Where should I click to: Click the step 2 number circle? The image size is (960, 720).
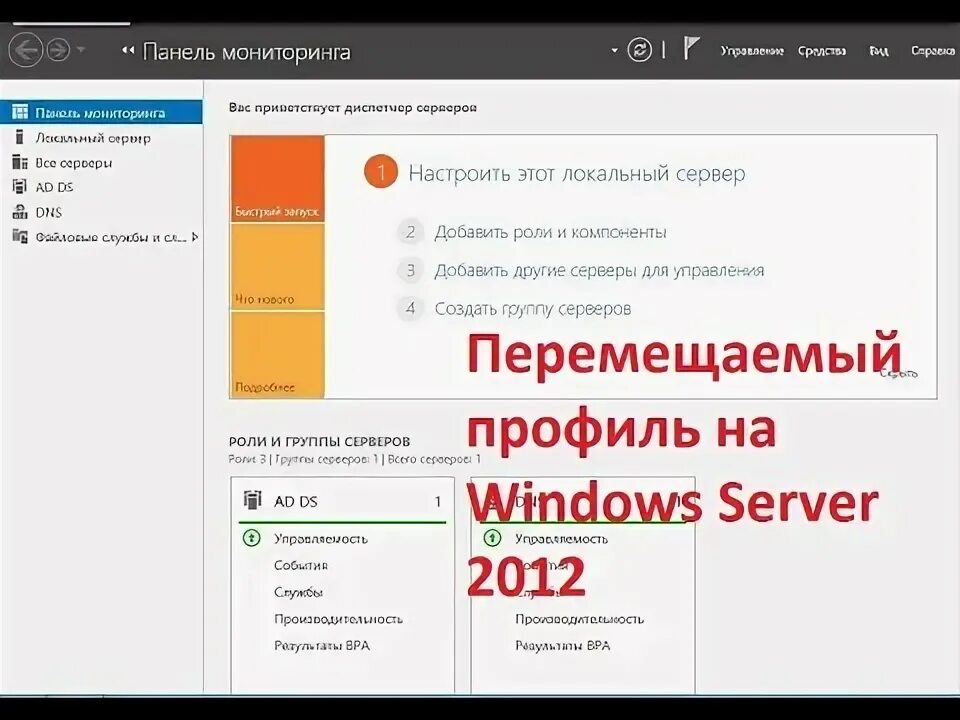coord(410,232)
